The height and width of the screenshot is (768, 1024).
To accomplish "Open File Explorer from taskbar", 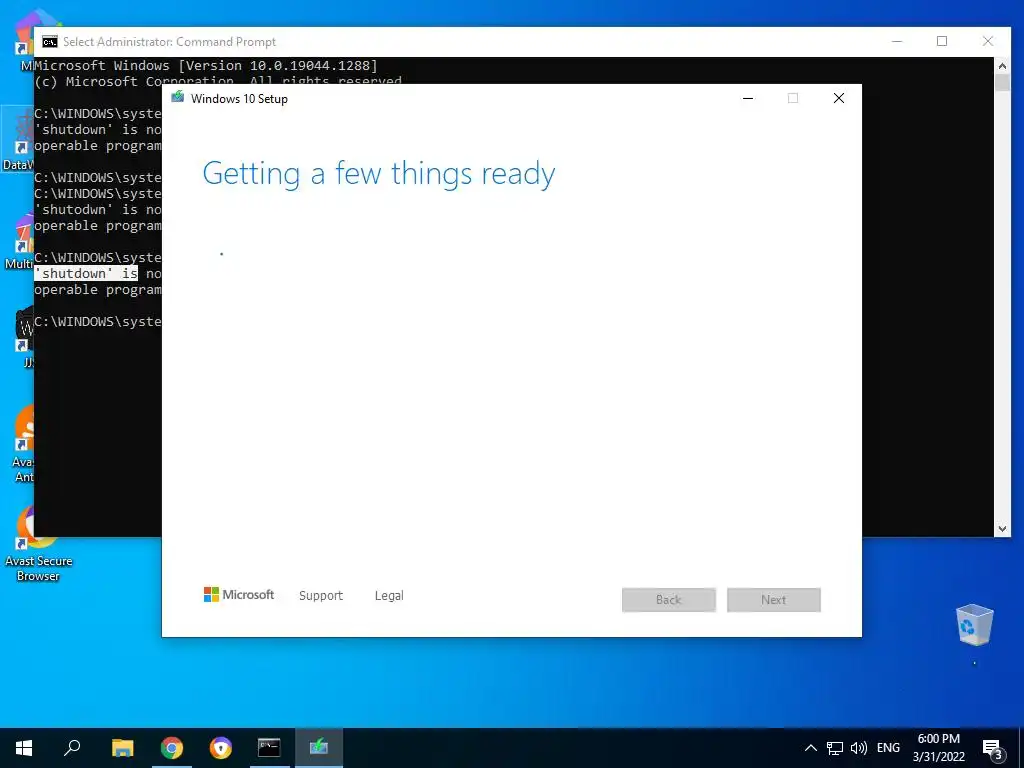I will 122,748.
